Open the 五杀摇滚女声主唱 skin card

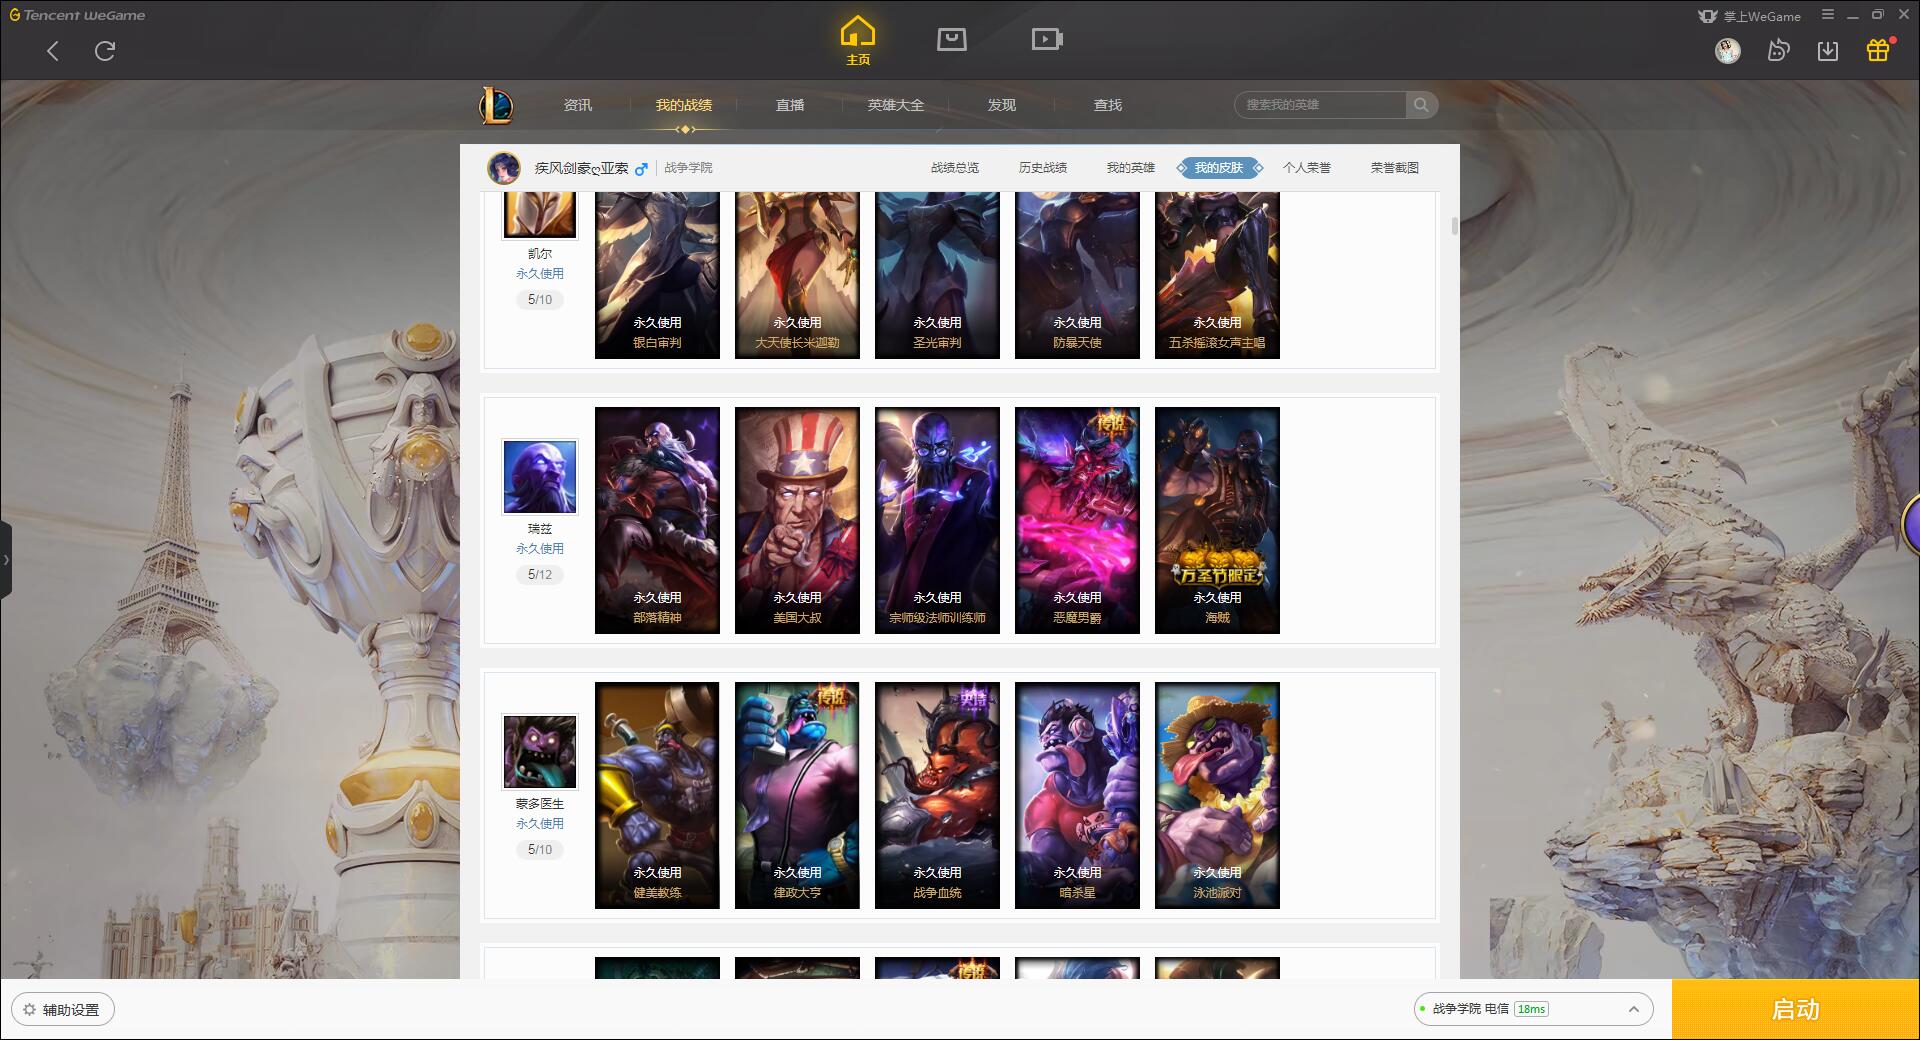coord(1217,275)
